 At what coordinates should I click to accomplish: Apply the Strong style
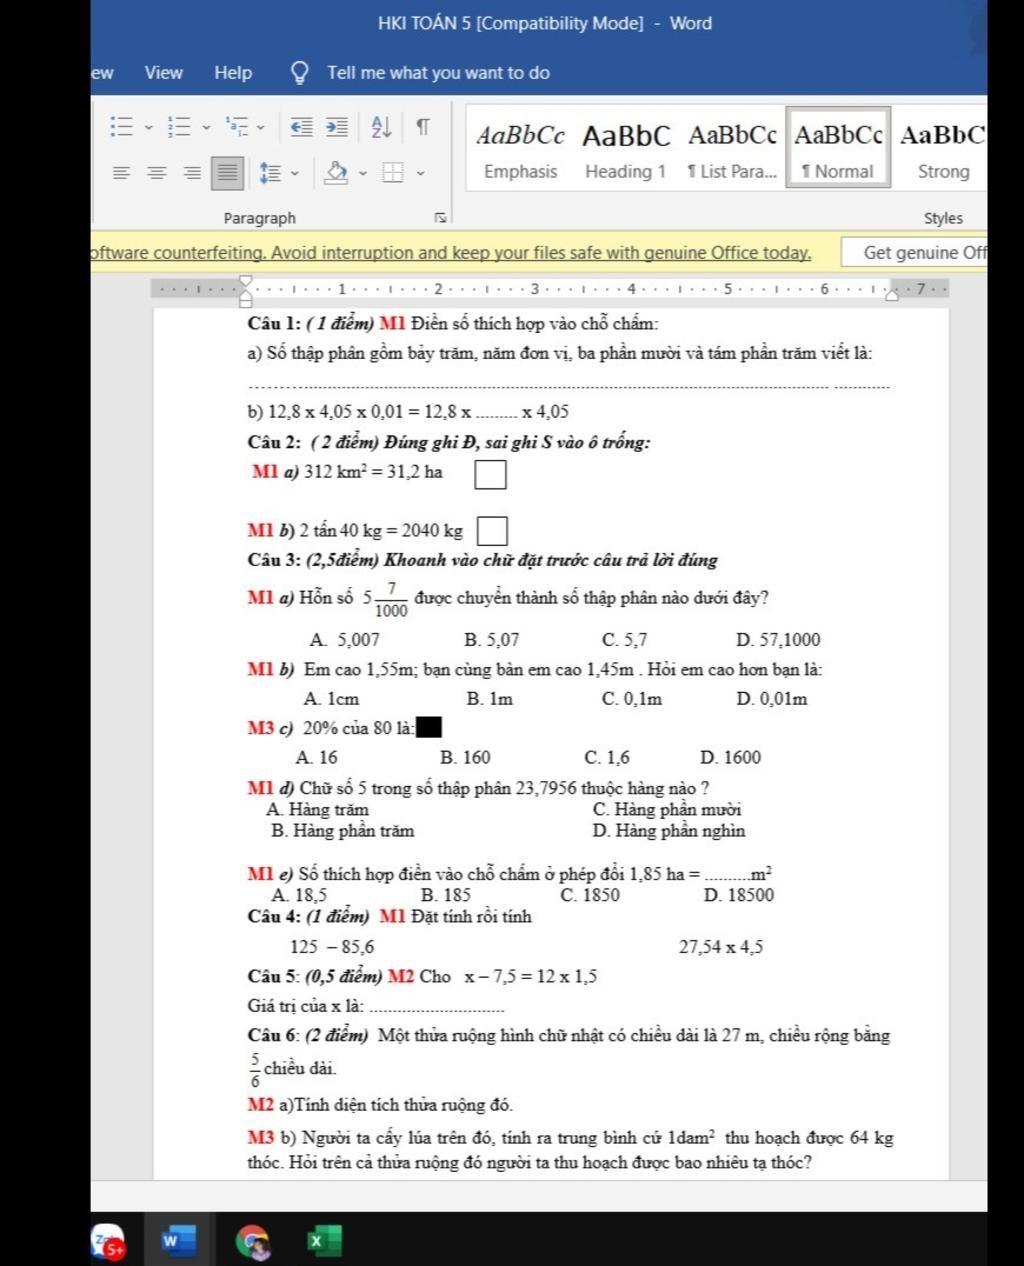click(943, 151)
